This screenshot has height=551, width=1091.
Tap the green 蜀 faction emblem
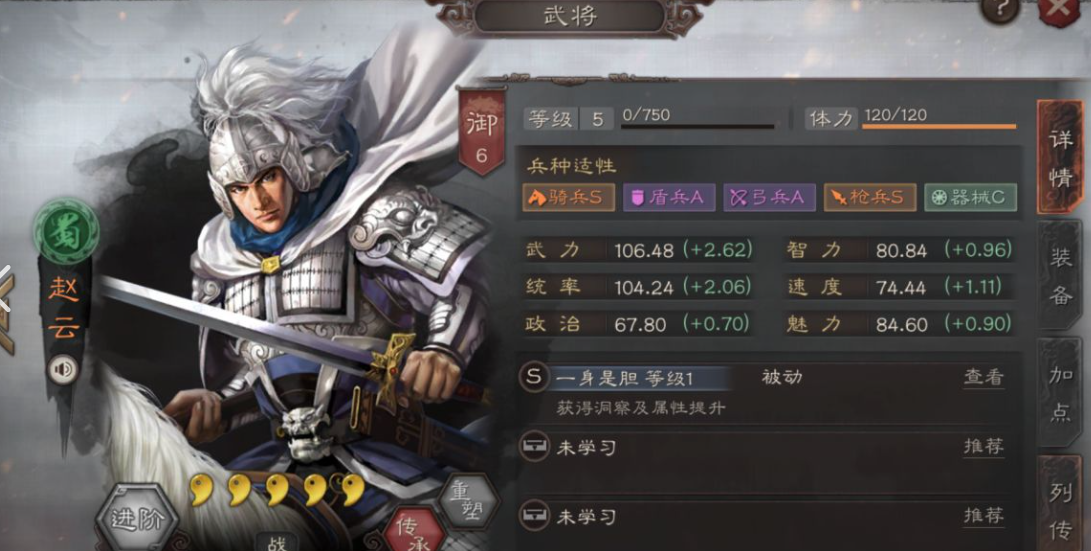[x=66, y=232]
